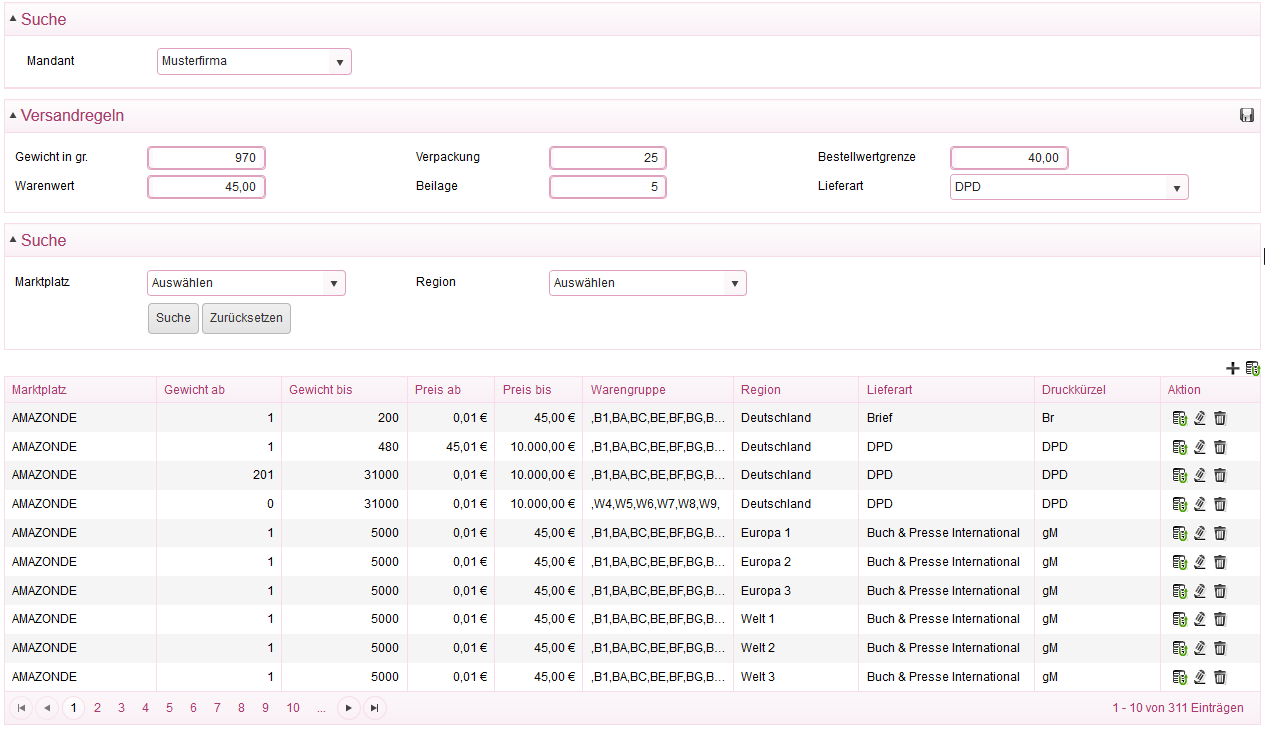1265x729 pixels.
Task: Click the Warenwert input field
Action: point(207,187)
